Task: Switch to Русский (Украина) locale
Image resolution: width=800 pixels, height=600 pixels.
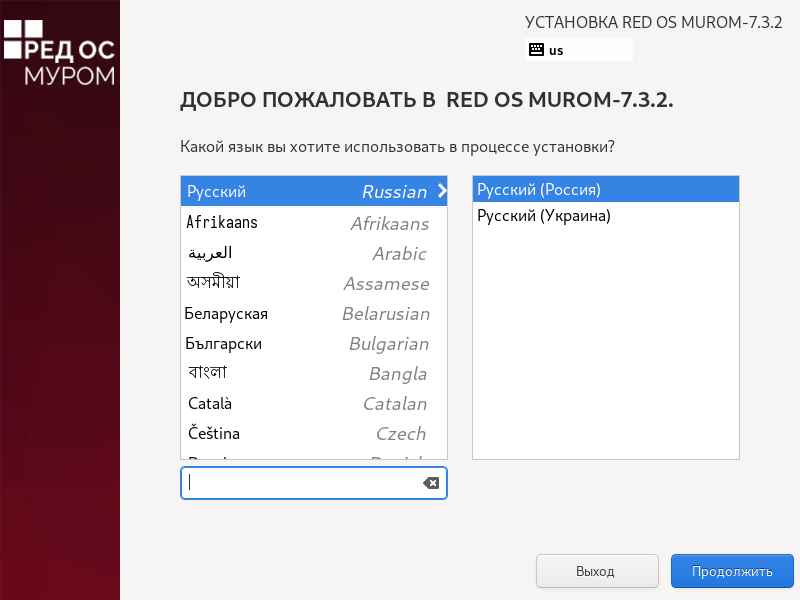Action: click(x=605, y=214)
